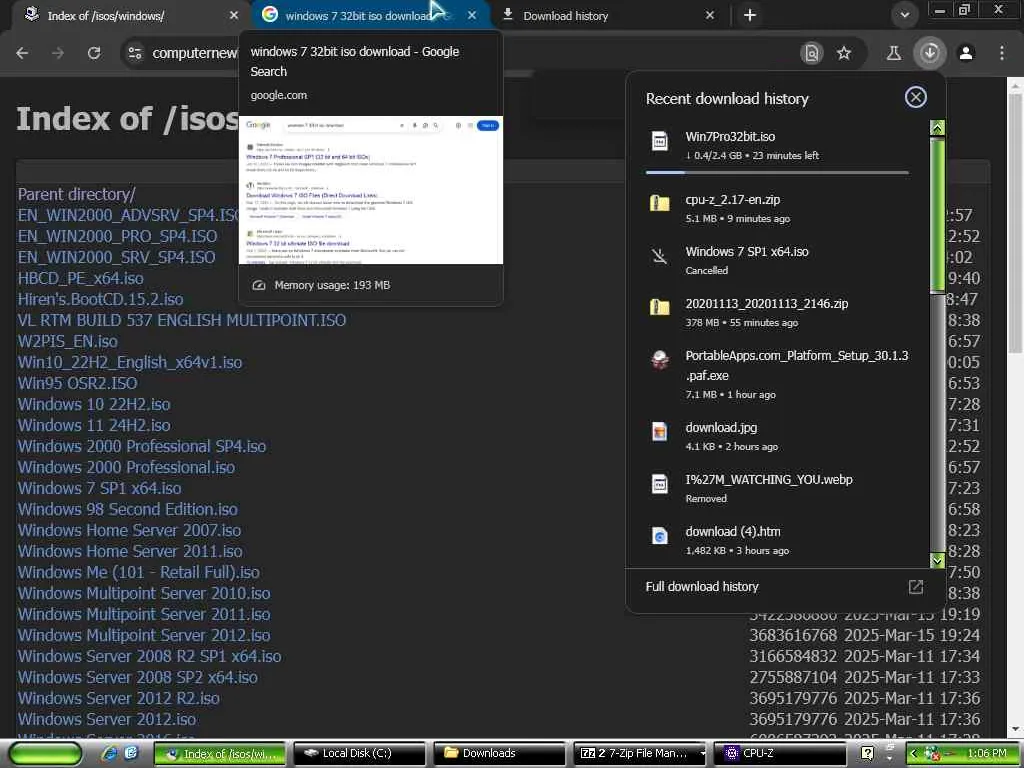Click the download list scroll up arrow
Image resolution: width=1024 pixels, height=768 pixels.
point(937,128)
